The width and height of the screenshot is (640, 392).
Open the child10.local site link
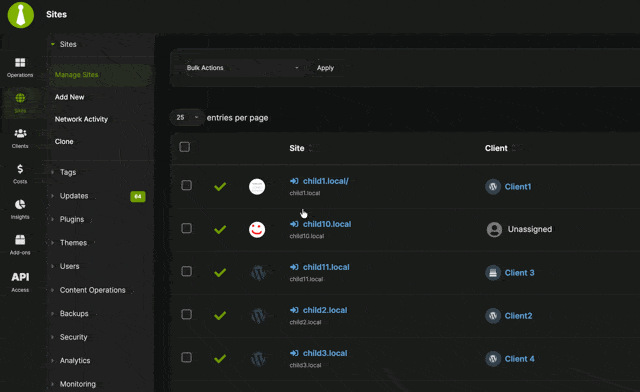coord(327,224)
